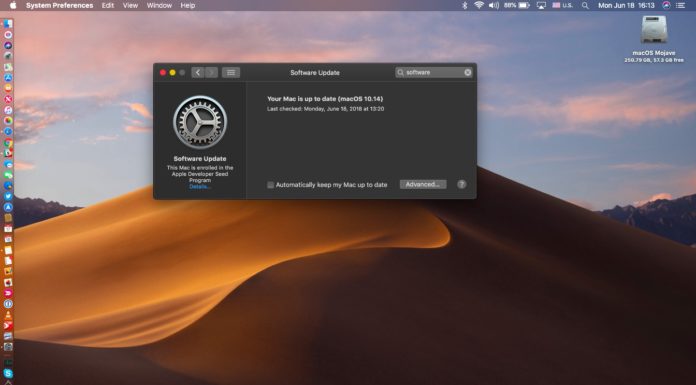The image size is (696, 385).
Task: Click the AirPlay display icon
Action: pyautogui.click(x=541, y=5)
